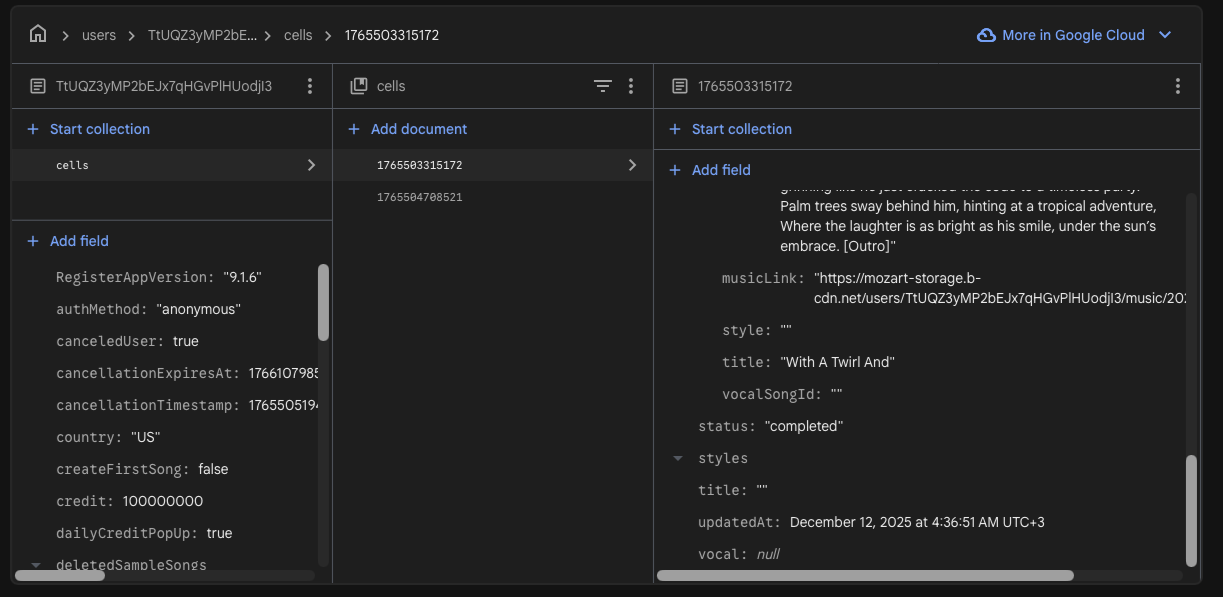Image resolution: width=1223 pixels, height=597 pixels.
Task: Click the musicLink URL field
Action: [954, 288]
